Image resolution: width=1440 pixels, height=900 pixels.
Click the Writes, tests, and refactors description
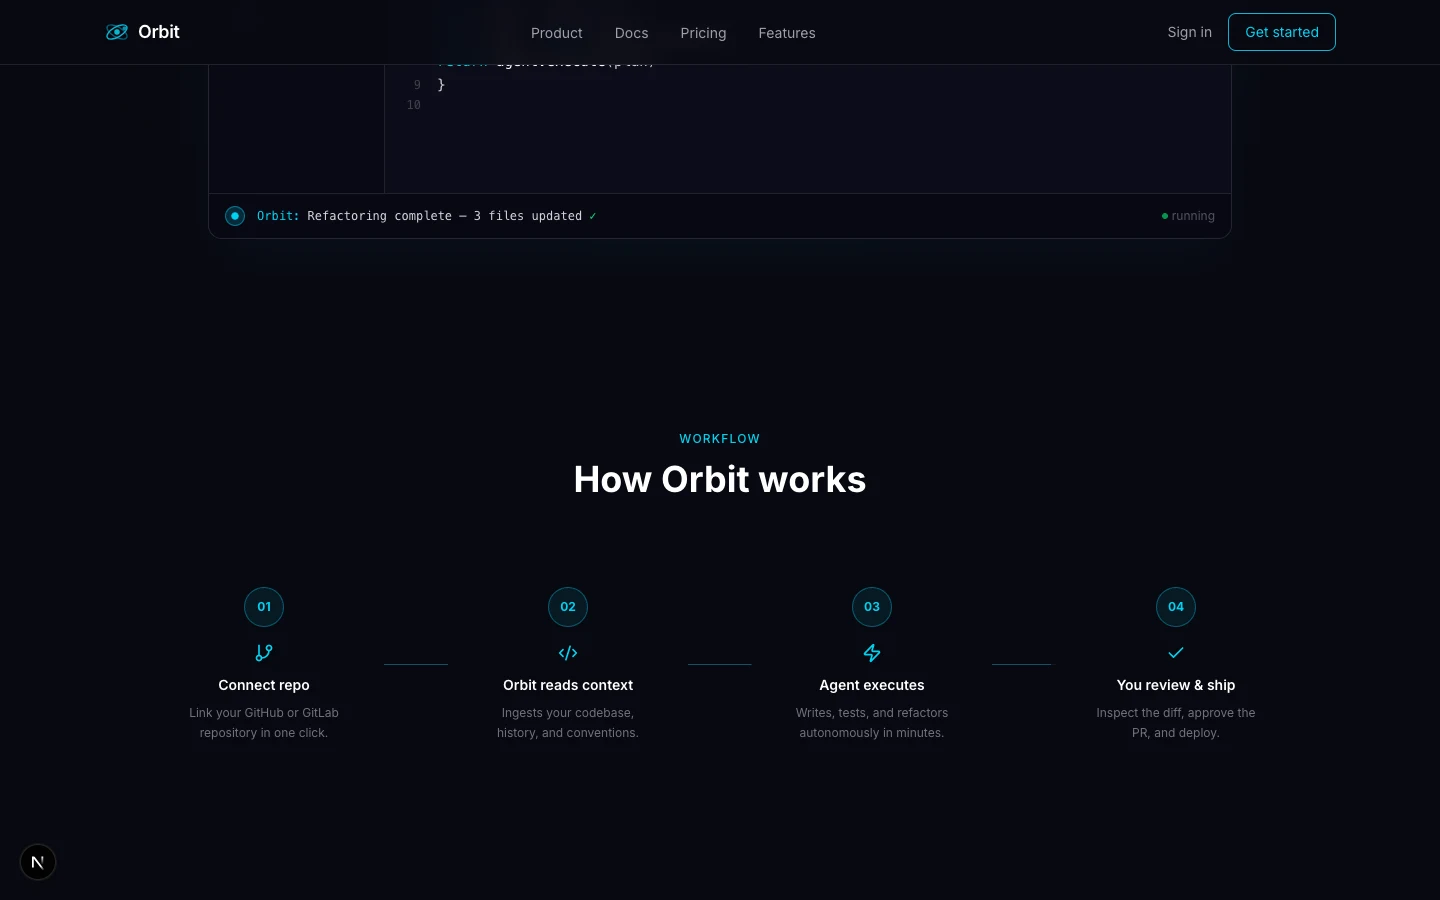tap(872, 723)
